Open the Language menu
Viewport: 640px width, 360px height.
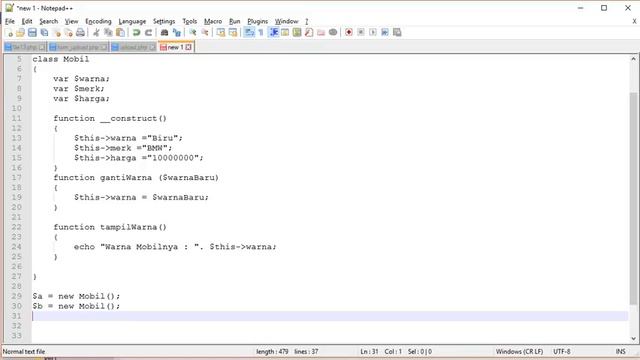[x=132, y=21]
